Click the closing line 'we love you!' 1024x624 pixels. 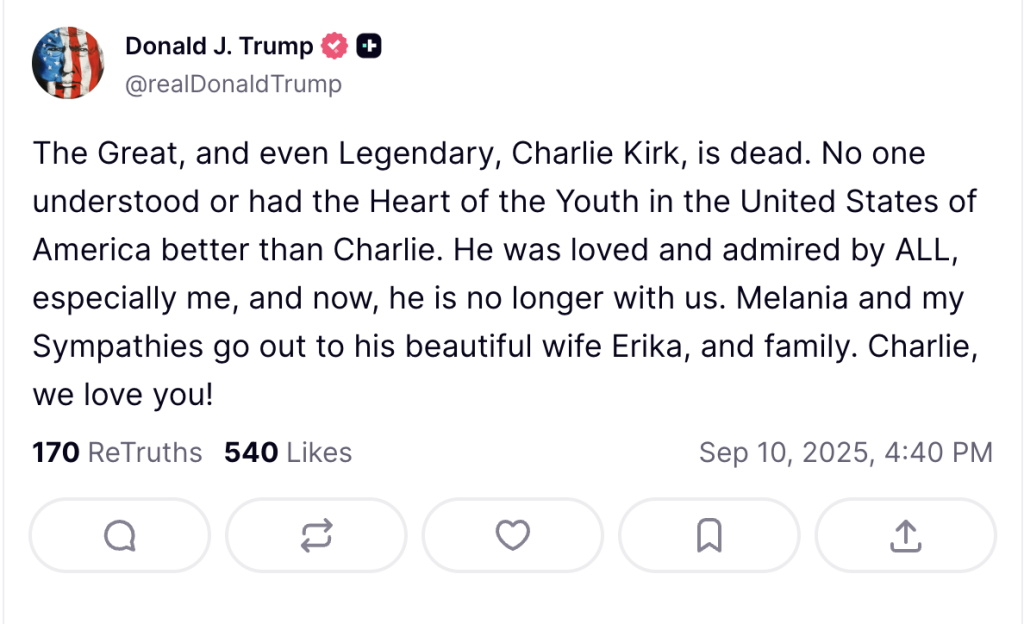123,395
